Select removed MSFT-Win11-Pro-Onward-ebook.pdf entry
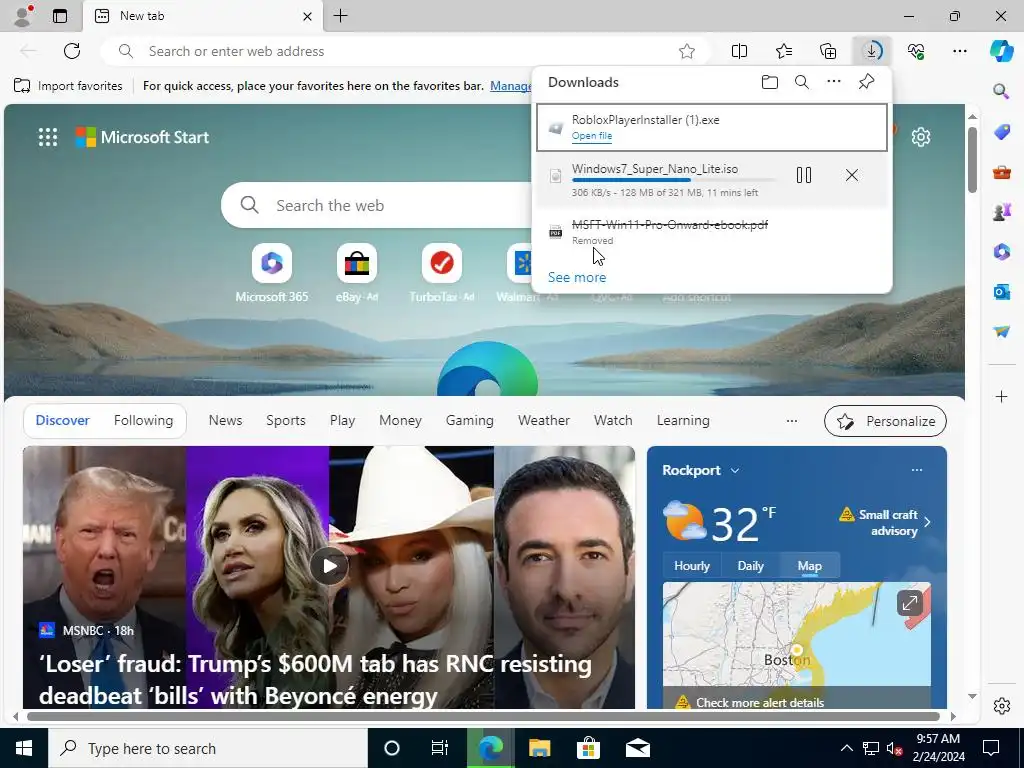This screenshot has height=768, width=1024. [x=711, y=232]
